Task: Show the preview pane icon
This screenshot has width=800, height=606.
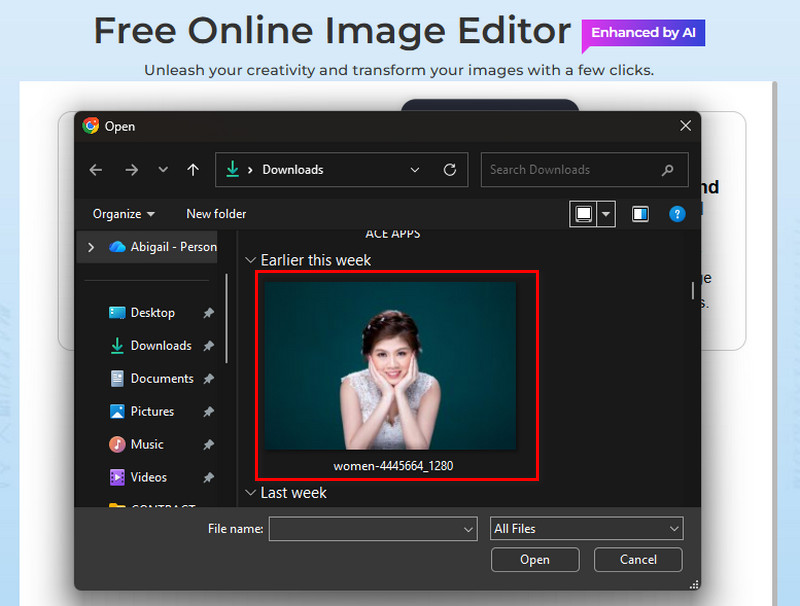Action: (640, 213)
